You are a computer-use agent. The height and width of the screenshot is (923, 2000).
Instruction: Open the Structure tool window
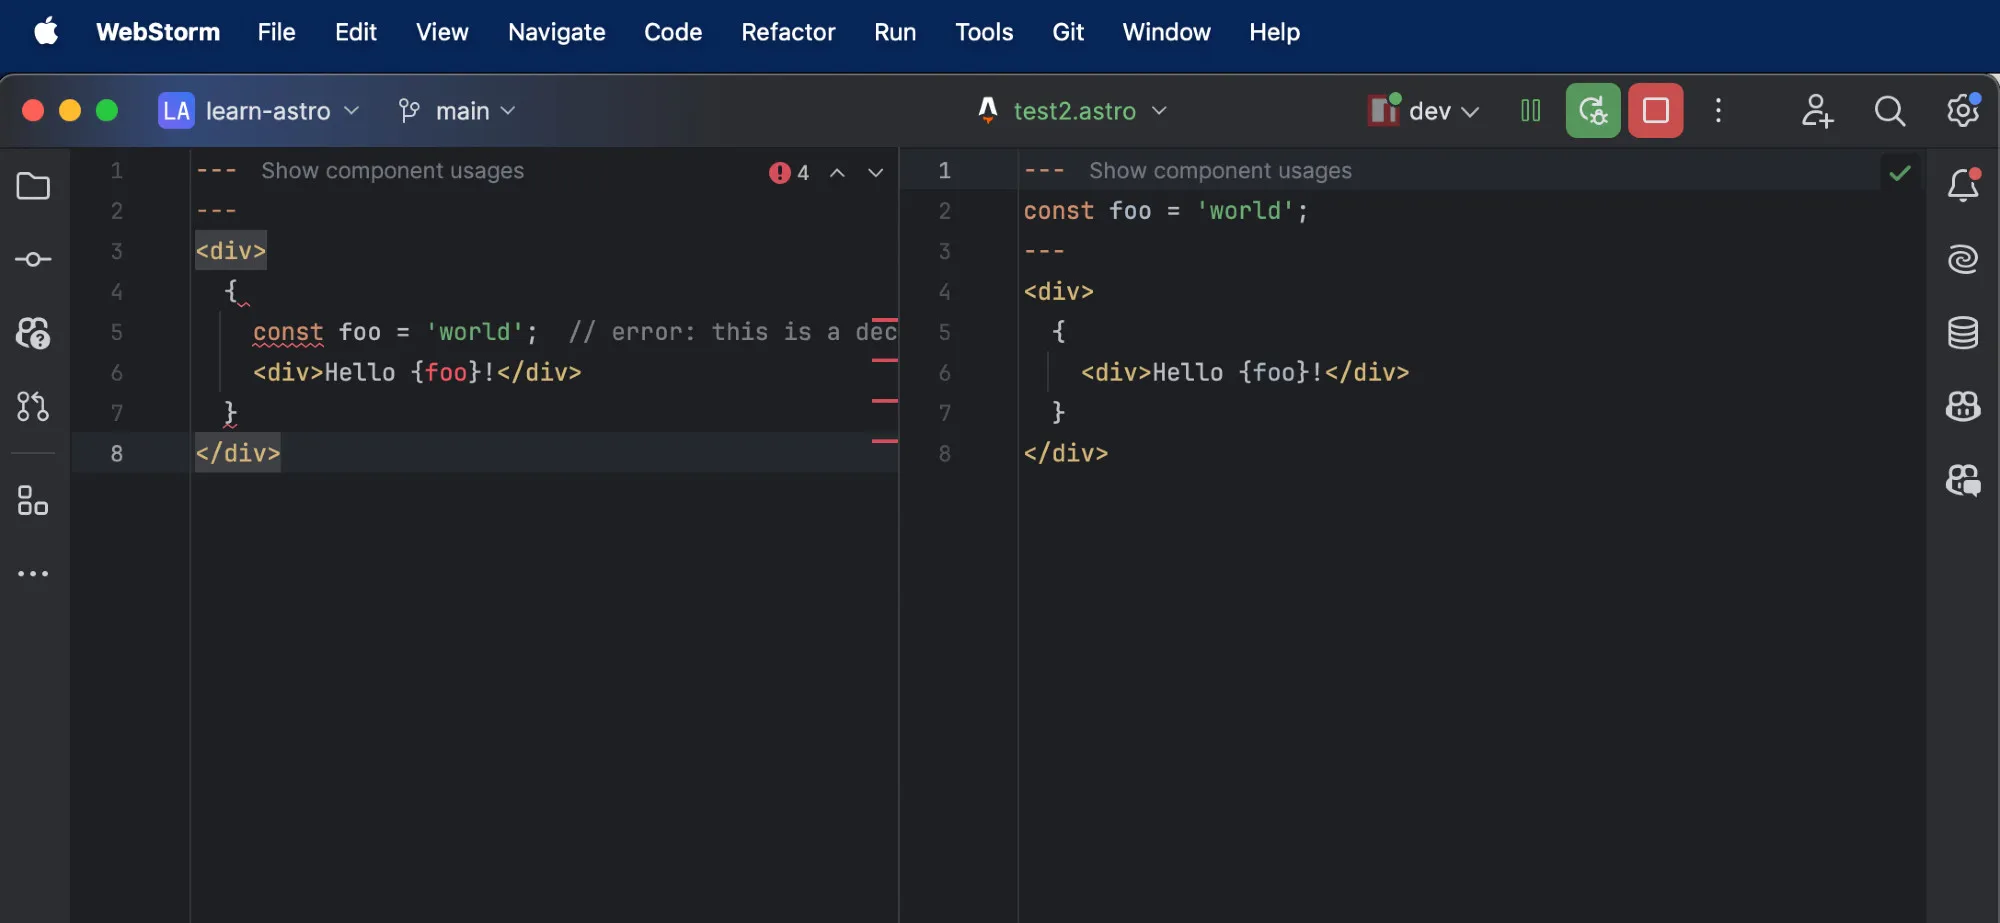33,500
